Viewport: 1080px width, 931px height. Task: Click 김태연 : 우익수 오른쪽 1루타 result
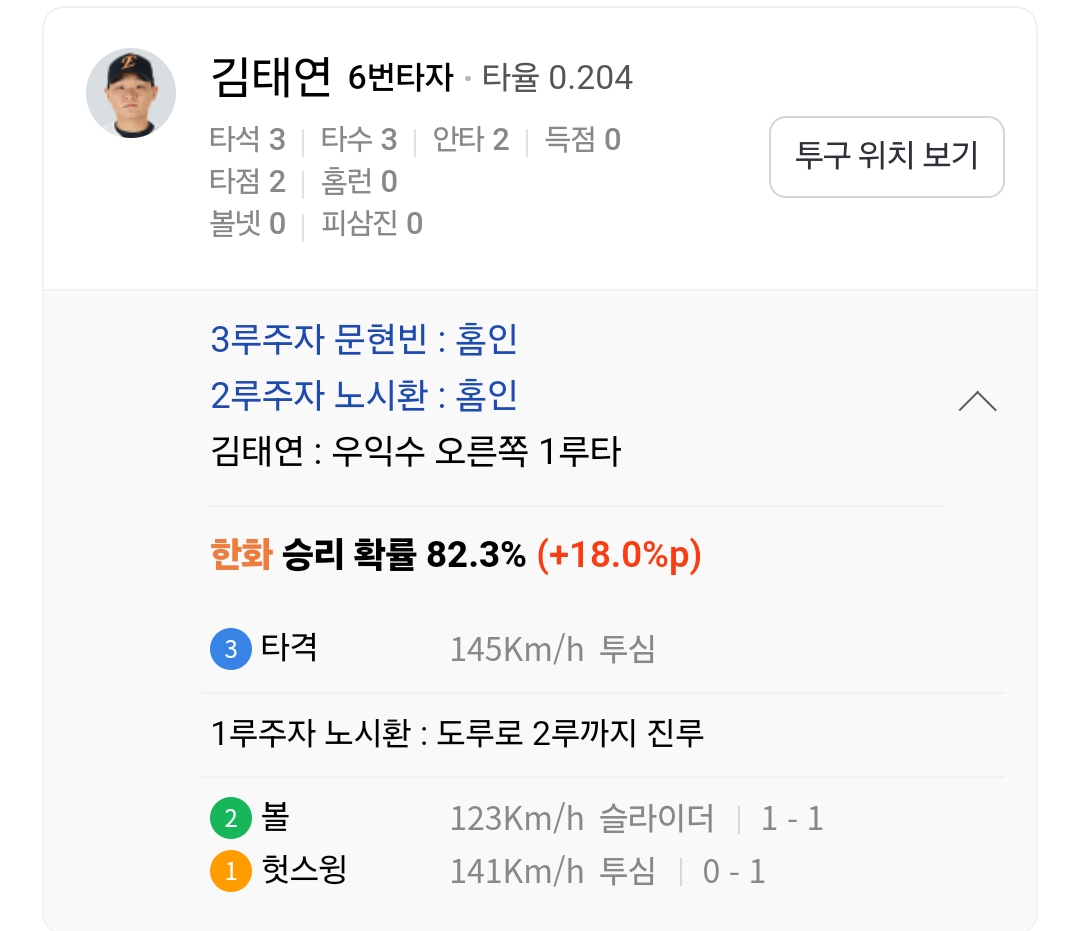[416, 452]
